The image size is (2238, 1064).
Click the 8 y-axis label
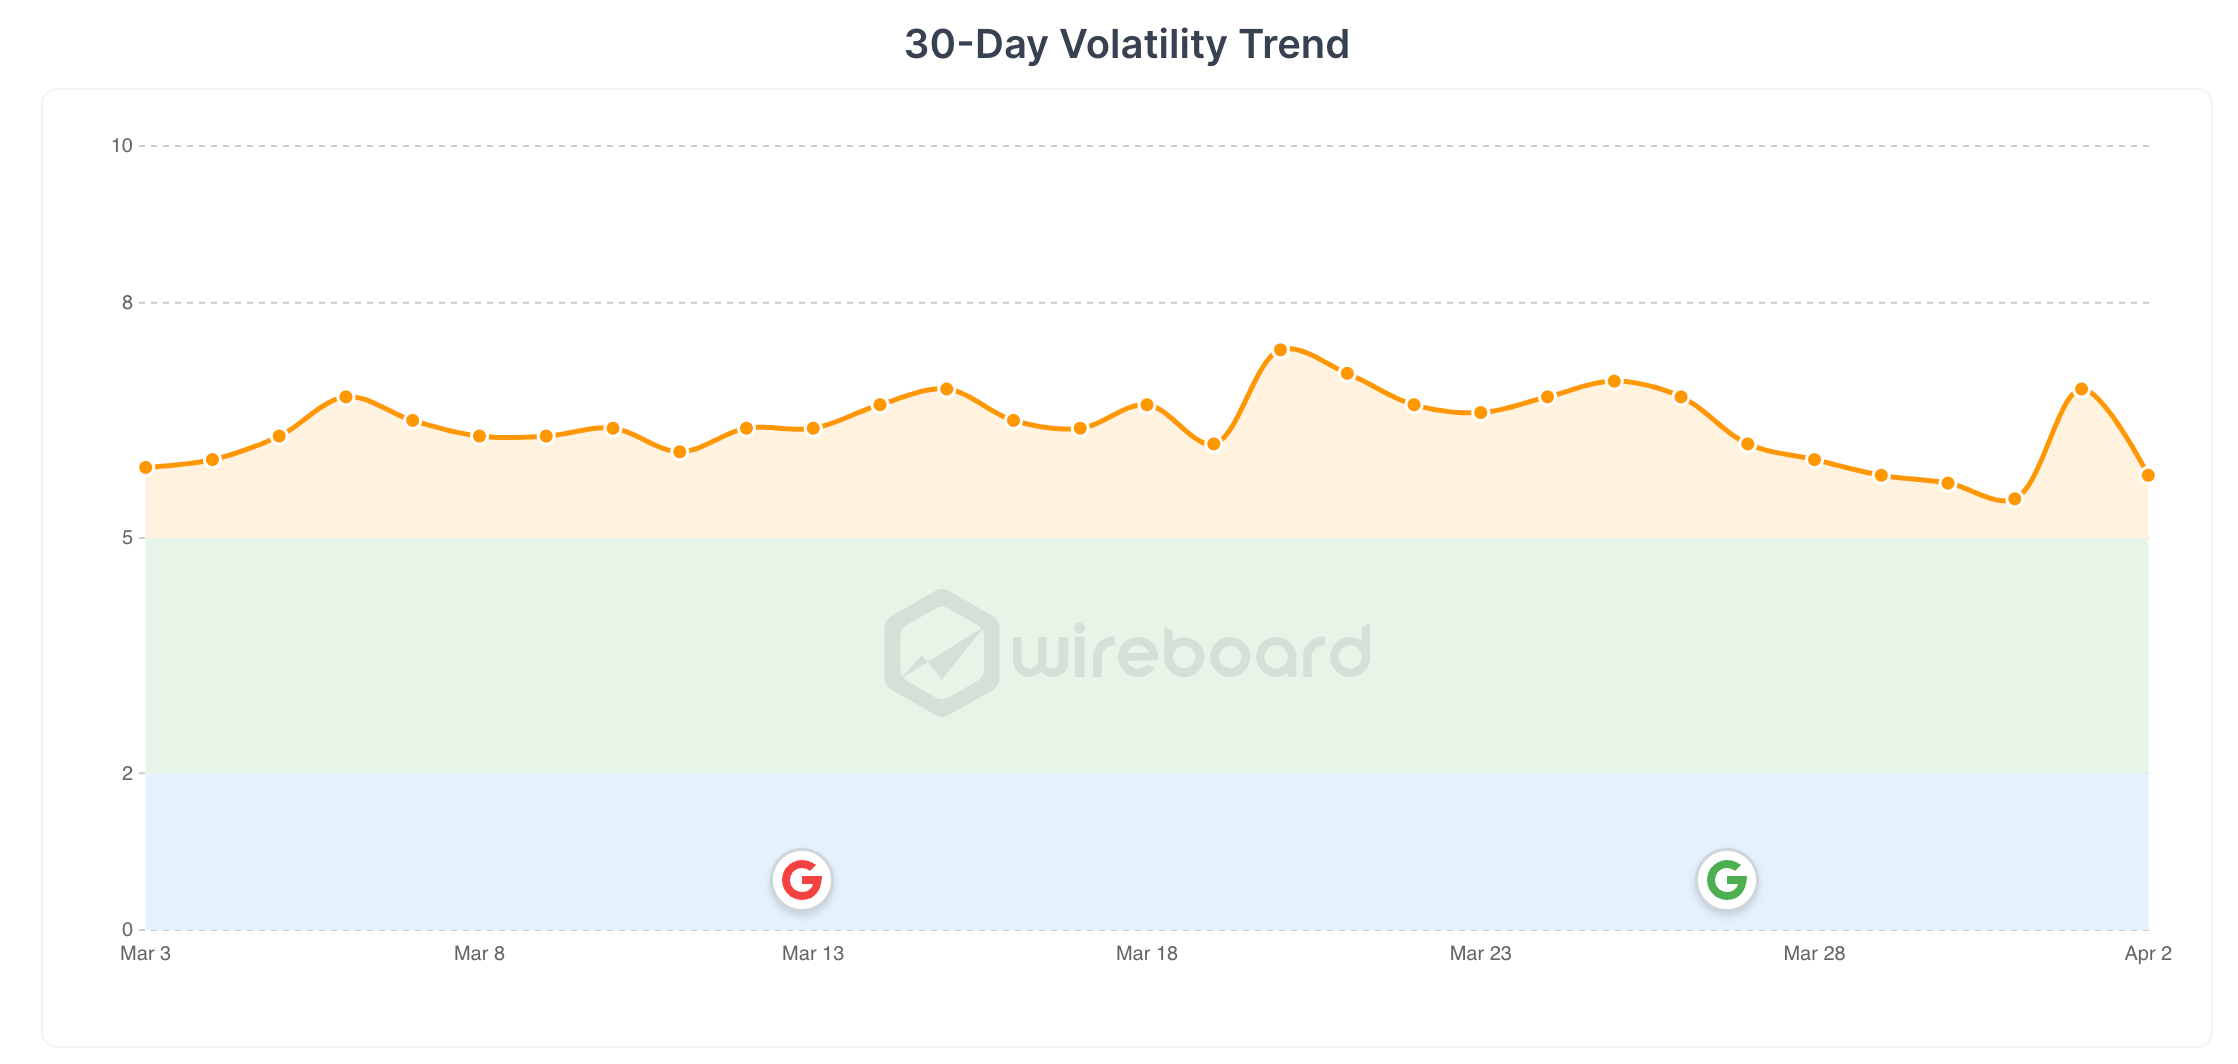pyautogui.click(x=127, y=303)
